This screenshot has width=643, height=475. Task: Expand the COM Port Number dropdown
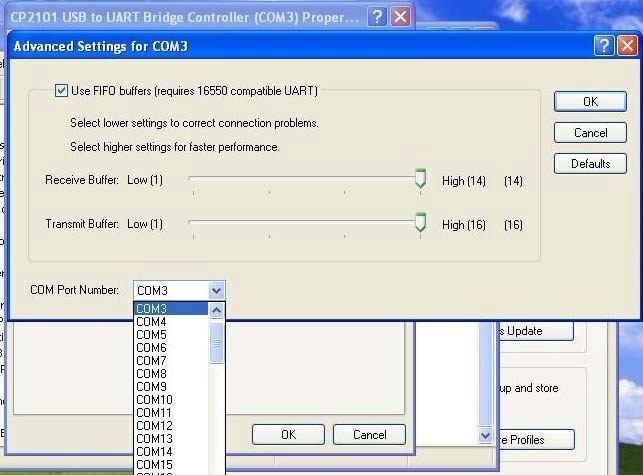[217, 290]
